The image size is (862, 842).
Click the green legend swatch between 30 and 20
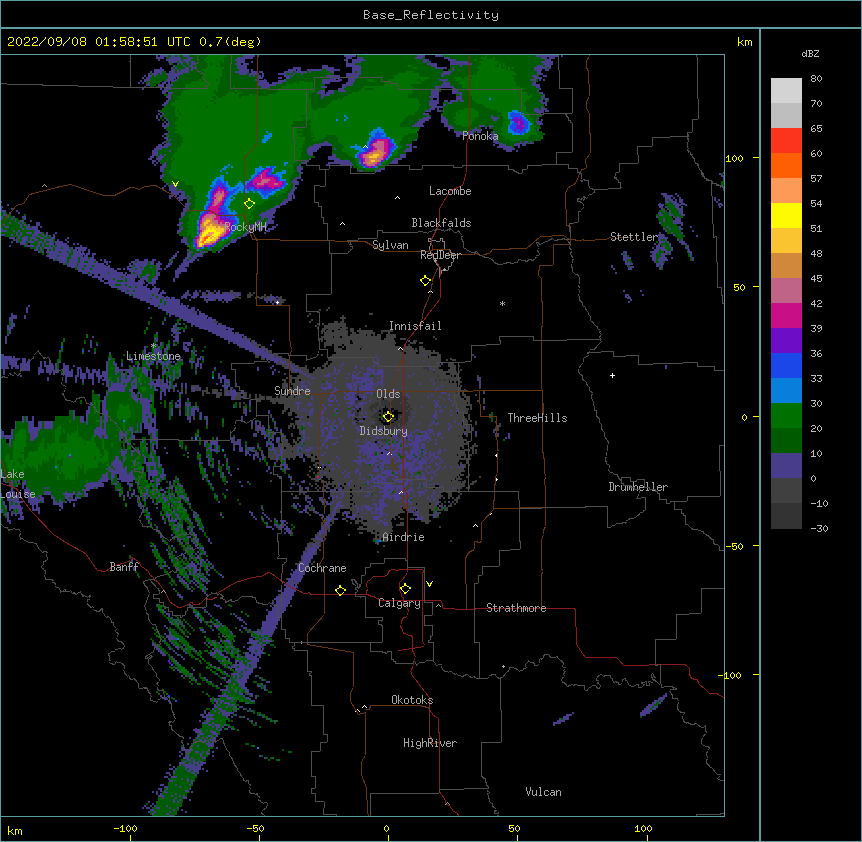pos(786,416)
